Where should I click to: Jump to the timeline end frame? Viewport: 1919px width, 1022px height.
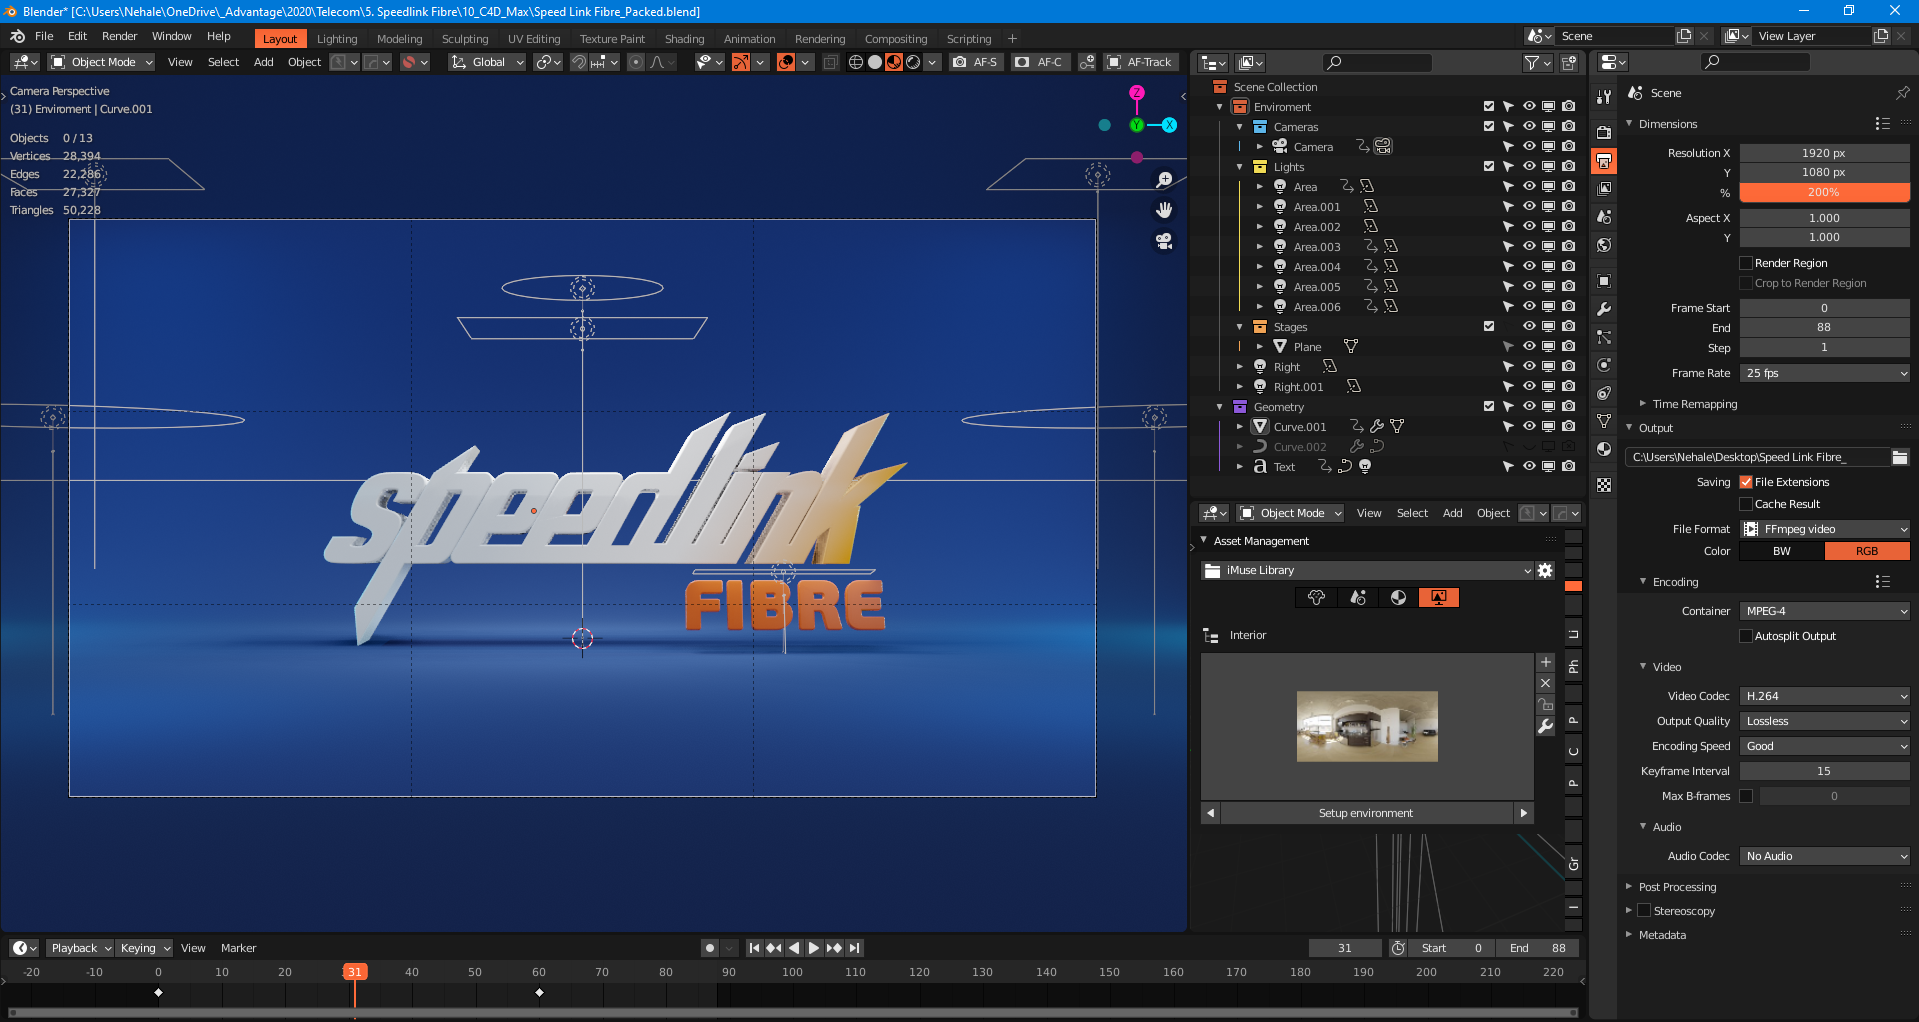(854, 948)
